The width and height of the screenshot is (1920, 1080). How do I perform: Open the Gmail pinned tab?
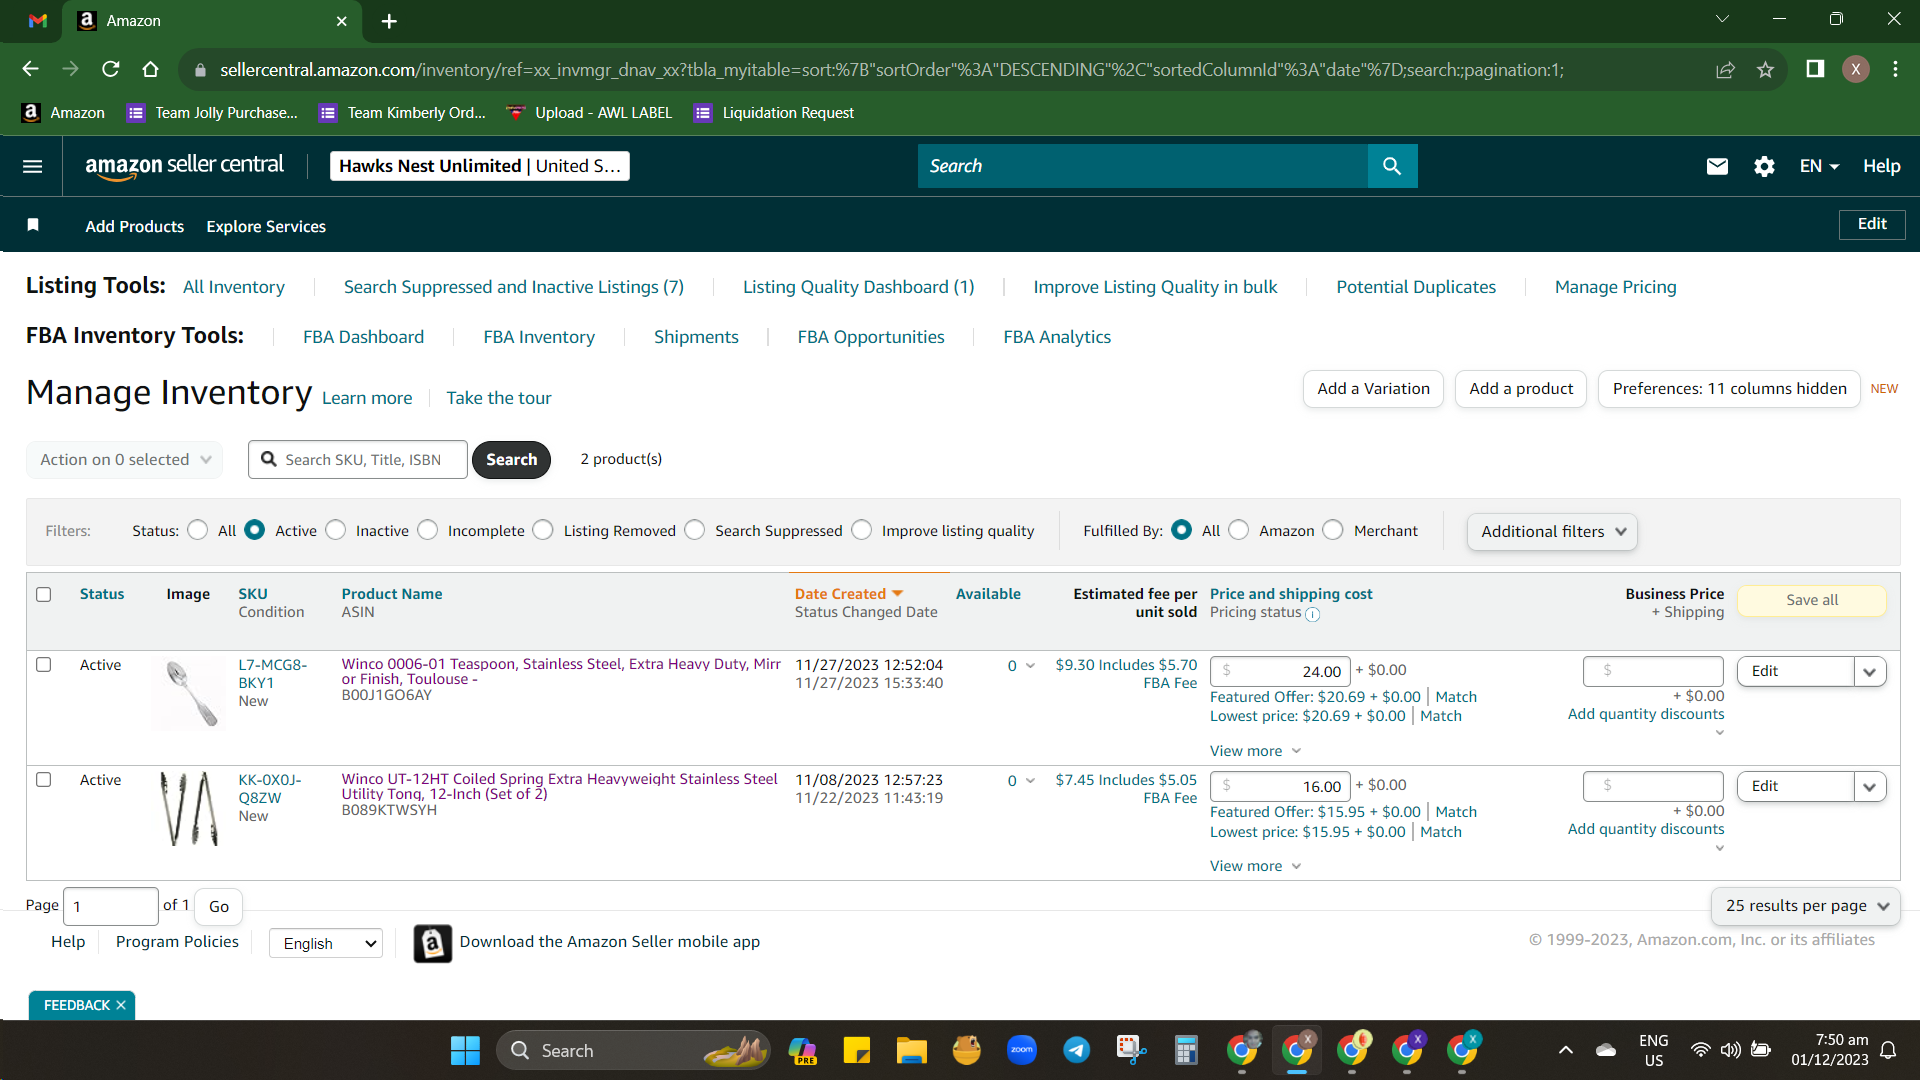[x=38, y=20]
